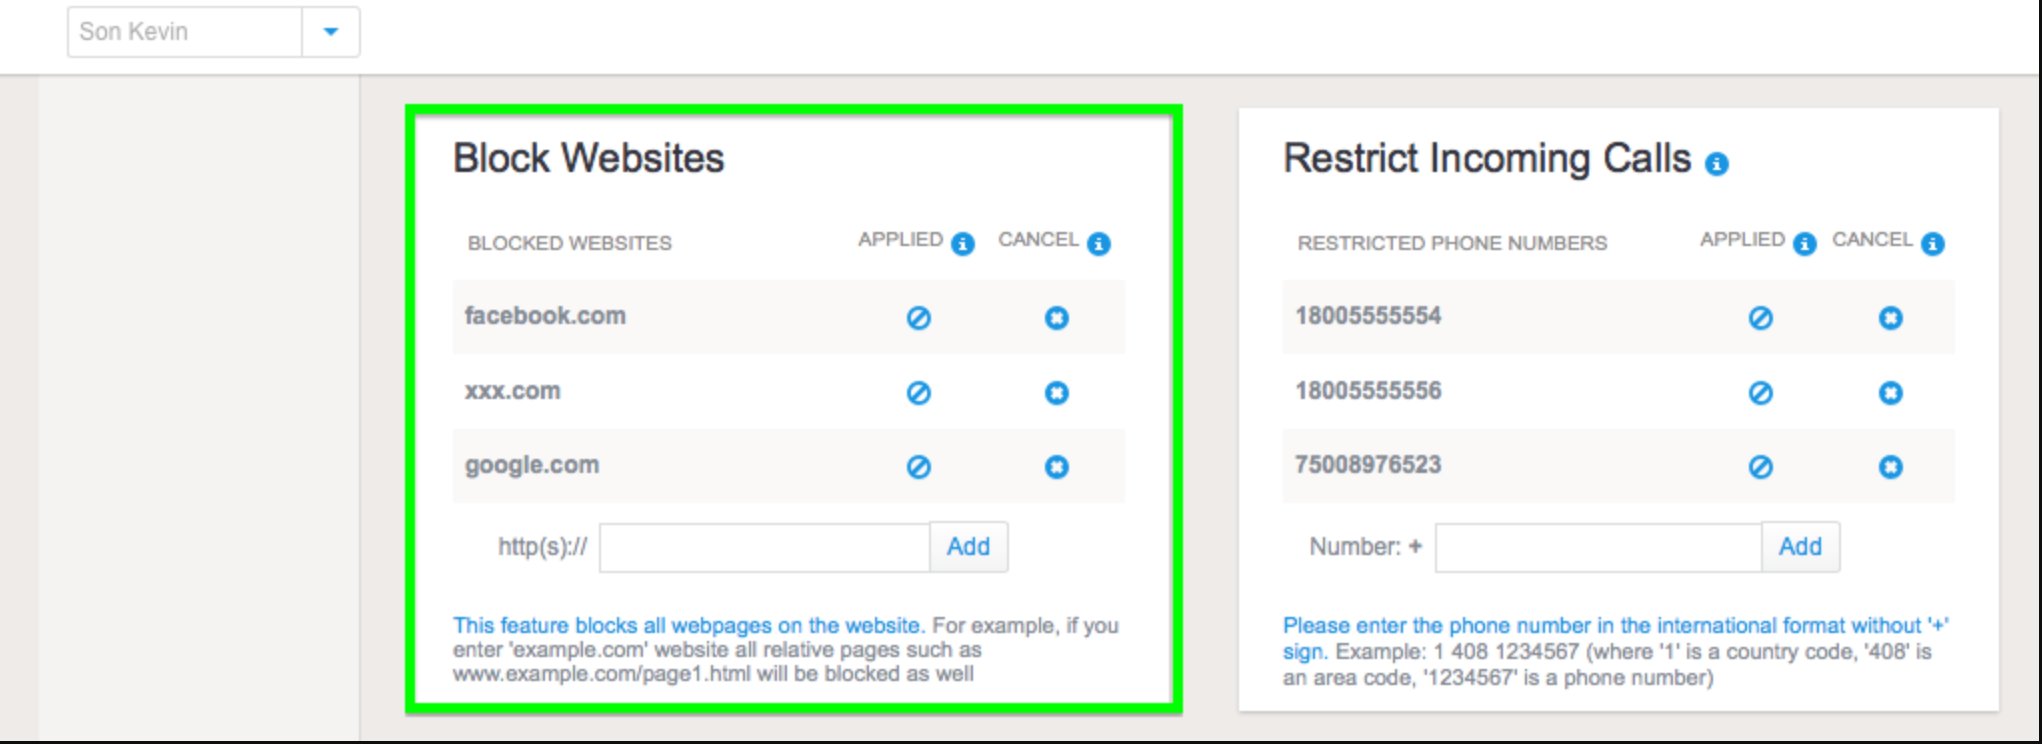The width and height of the screenshot is (2042, 744).
Task: Click the Block Websites heading
Action: (x=588, y=158)
